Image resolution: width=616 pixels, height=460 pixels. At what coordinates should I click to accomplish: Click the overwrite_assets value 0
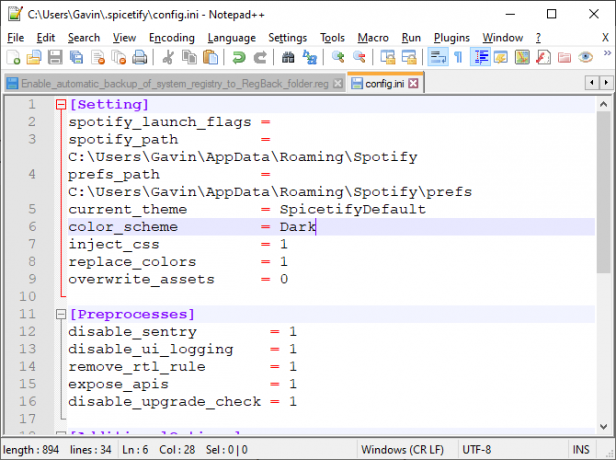pyautogui.click(x=284, y=279)
